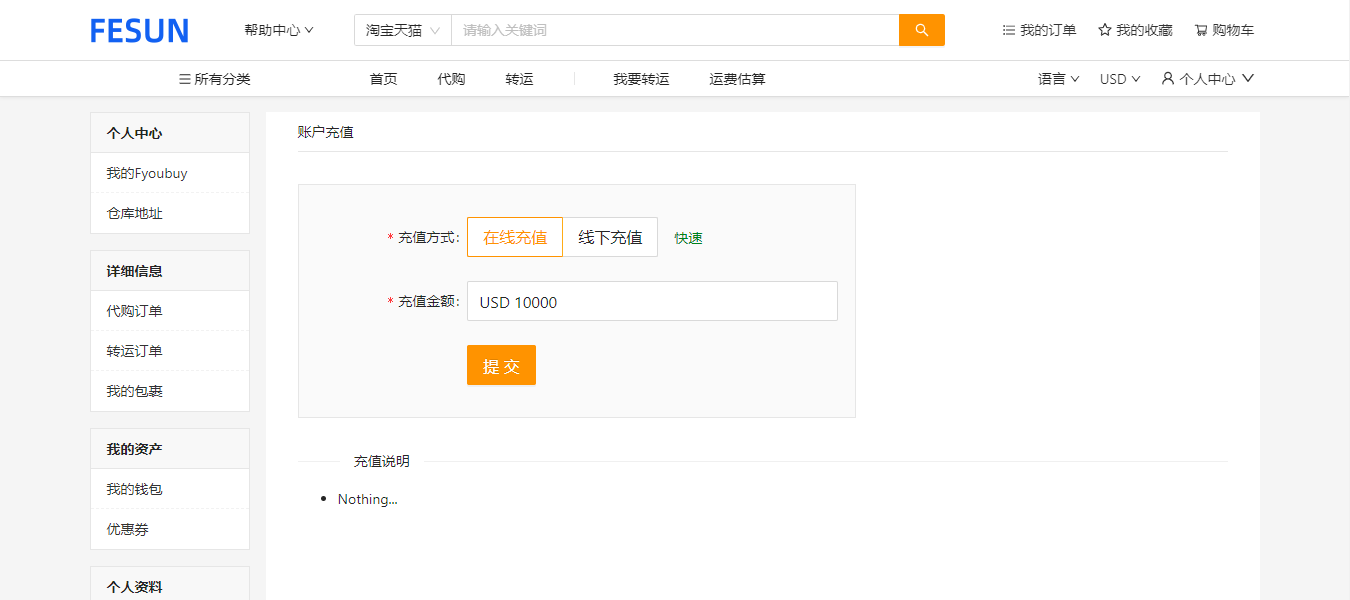Click the 提交 submit button
Image resolution: width=1350 pixels, height=600 pixels.
point(501,365)
